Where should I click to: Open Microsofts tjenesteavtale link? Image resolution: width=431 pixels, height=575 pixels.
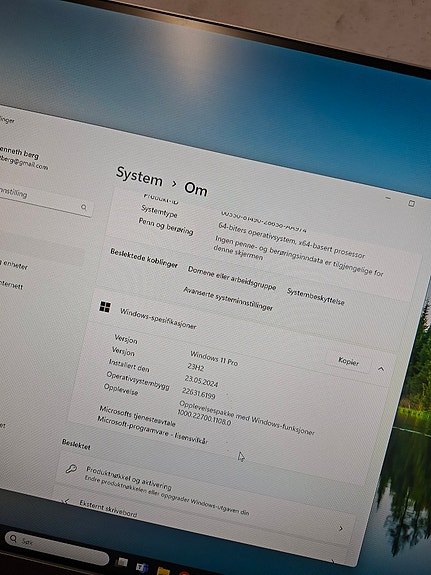[x=137, y=416]
